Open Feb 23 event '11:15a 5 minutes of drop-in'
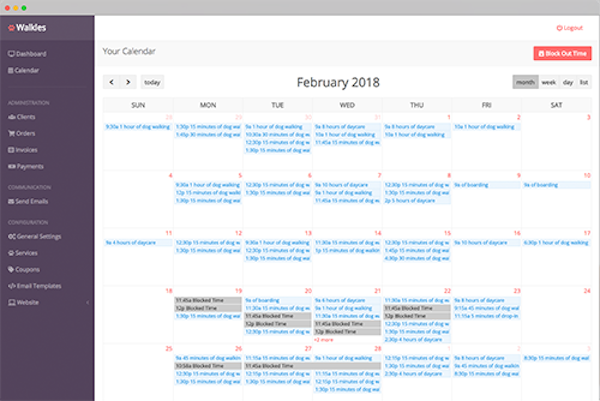This screenshot has height=401, width=600. coord(486,316)
